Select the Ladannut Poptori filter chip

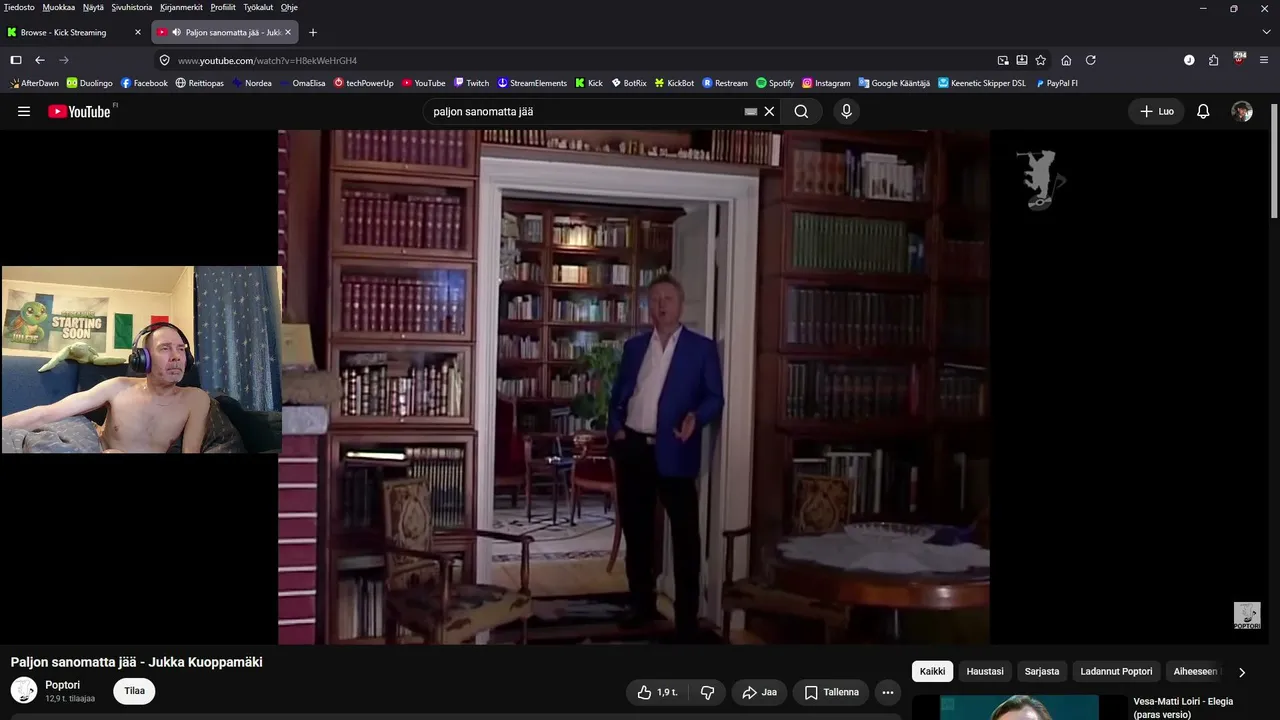(1116, 672)
